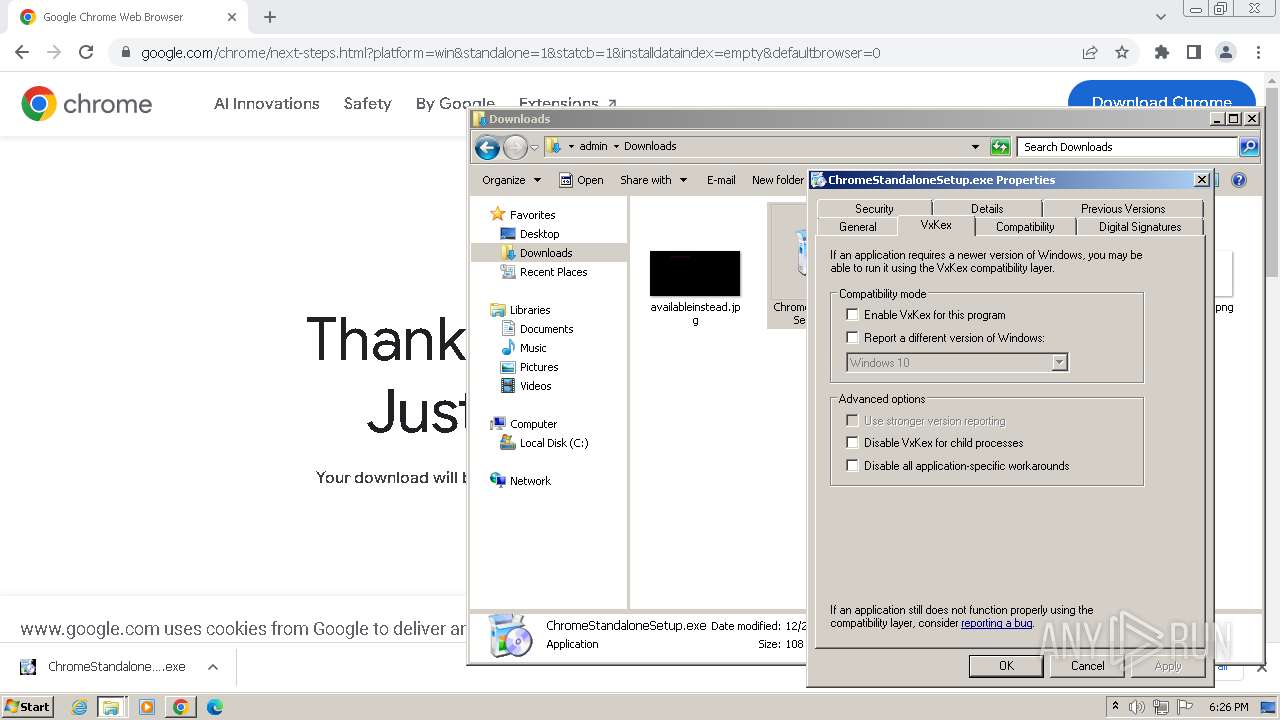Open the Pictures library
This screenshot has width=1280, height=720.
pyautogui.click(x=539, y=367)
